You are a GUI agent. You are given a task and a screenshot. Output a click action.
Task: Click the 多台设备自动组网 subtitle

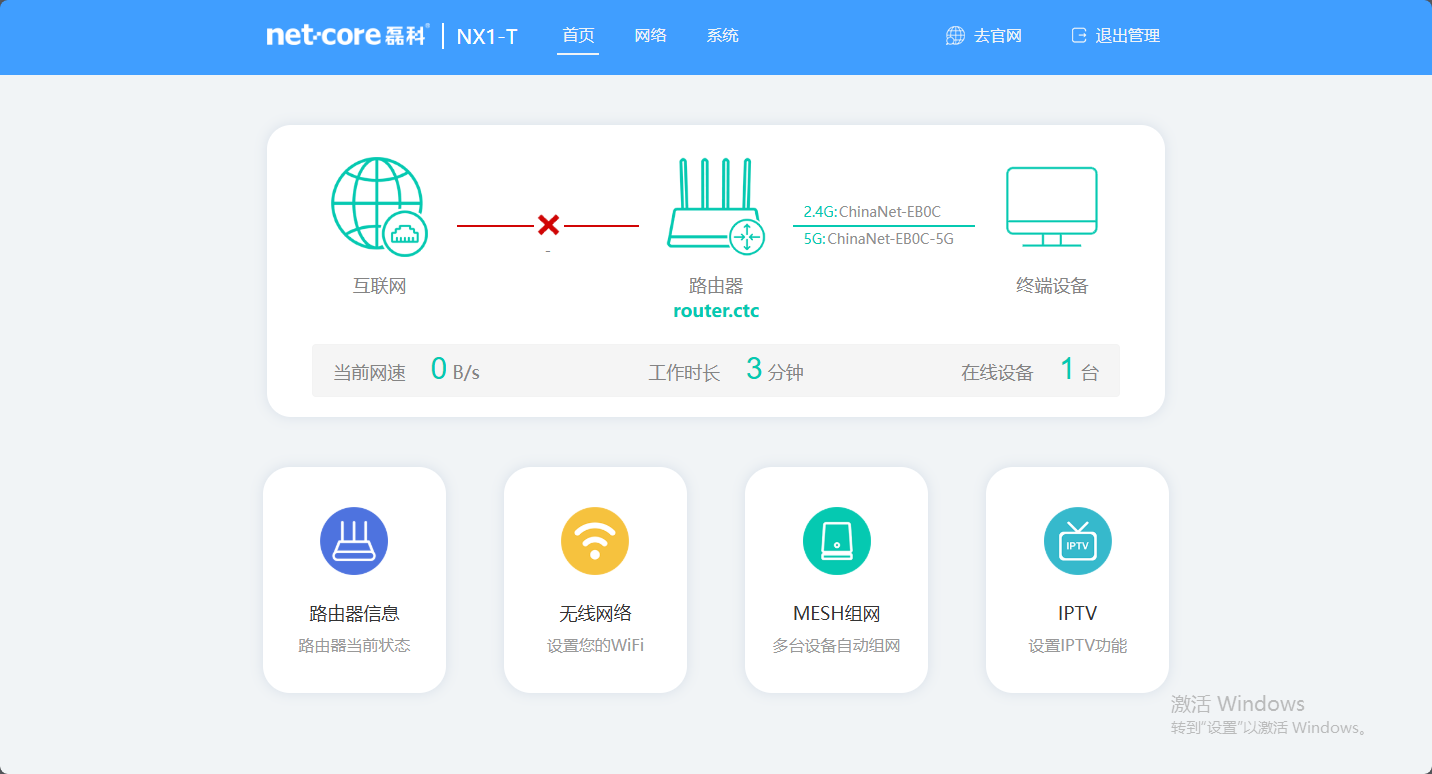coord(837,646)
